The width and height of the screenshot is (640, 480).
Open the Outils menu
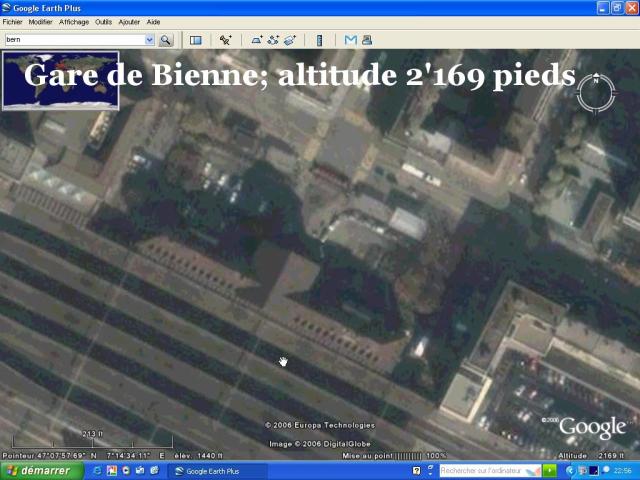tap(103, 22)
